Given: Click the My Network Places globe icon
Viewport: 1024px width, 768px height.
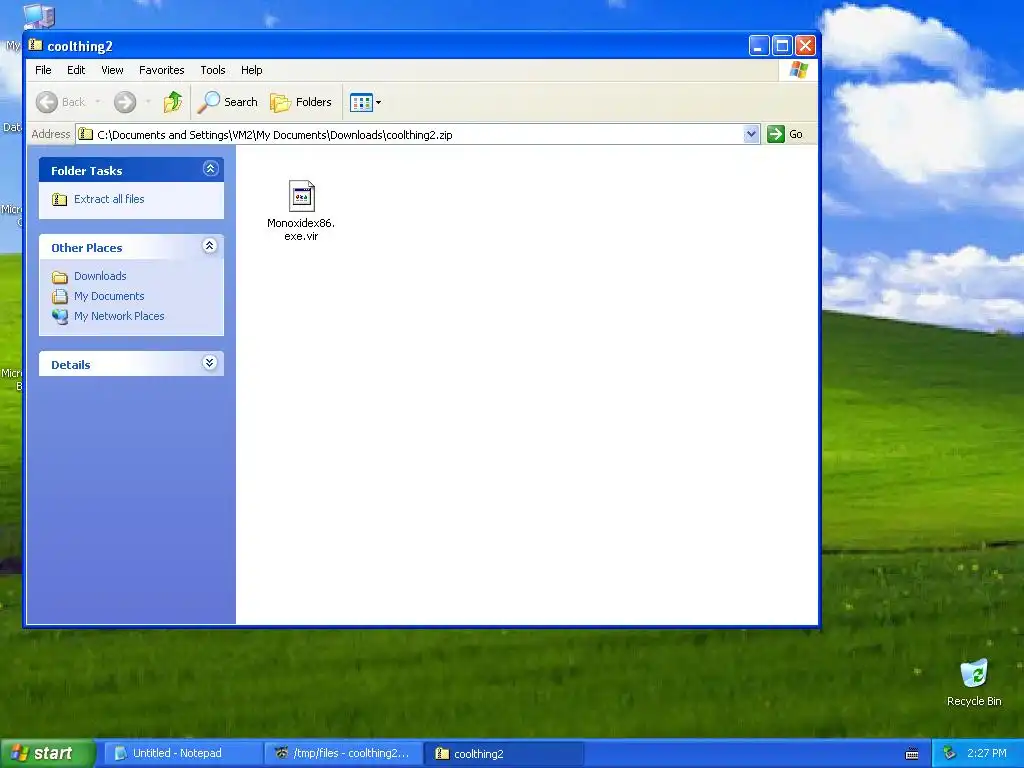Looking at the screenshot, I should [x=59, y=317].
